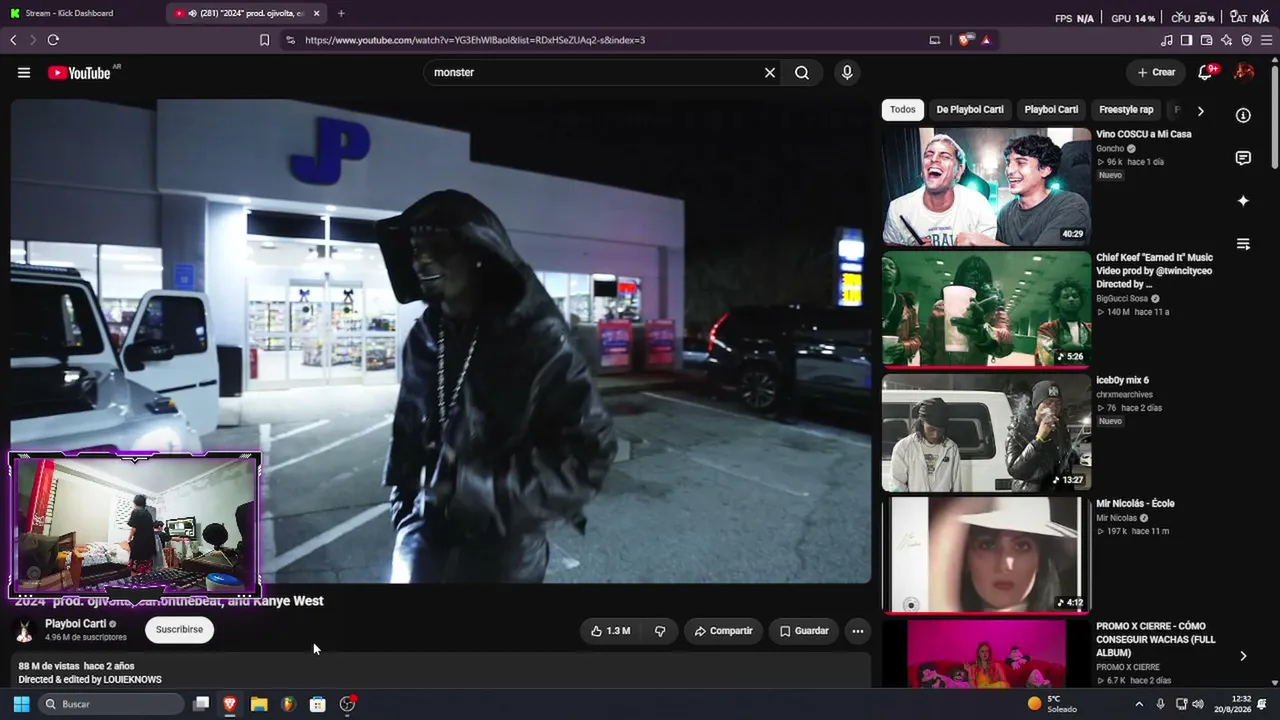Screen dimensions: 1280x720
Task: Subscribe with the Suscribirse button
Action: click(x=180, y=629)
